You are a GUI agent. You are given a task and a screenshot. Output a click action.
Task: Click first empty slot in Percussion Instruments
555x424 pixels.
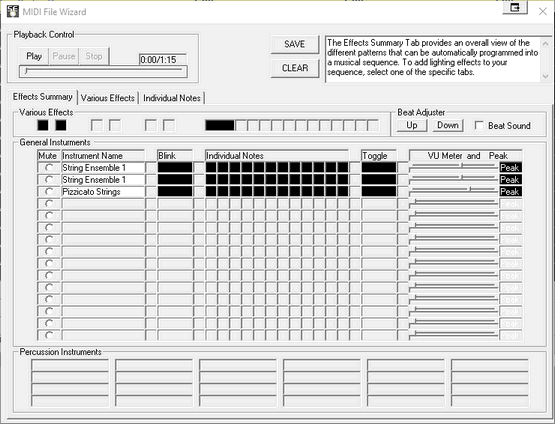[70, 365]
